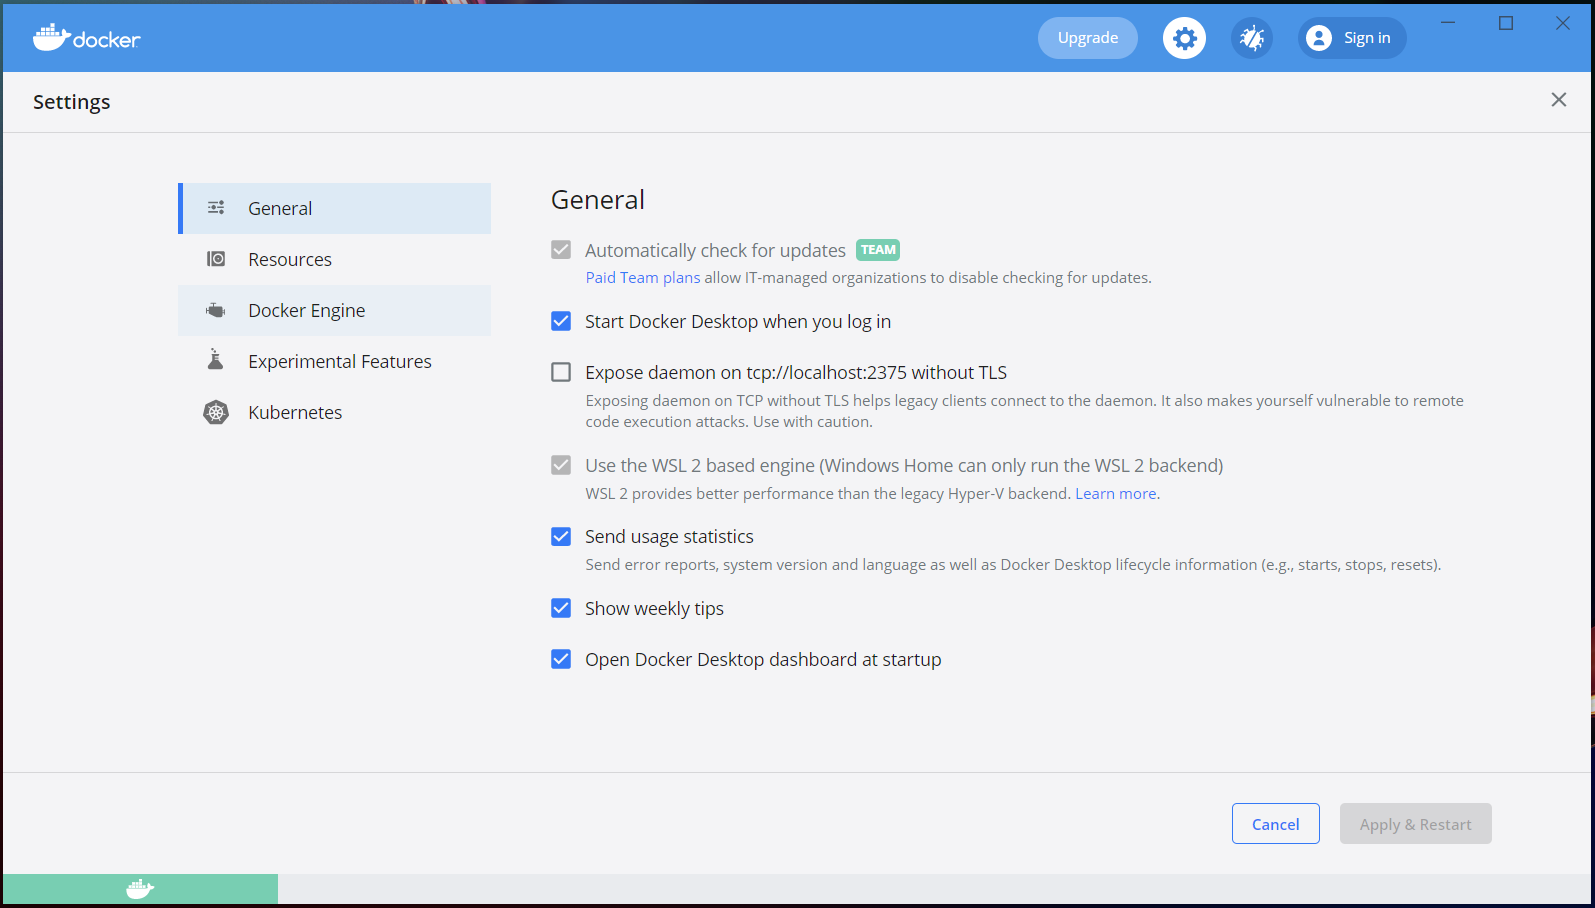
Task: Close the Settings panel with X
Action: (1559, 99)
